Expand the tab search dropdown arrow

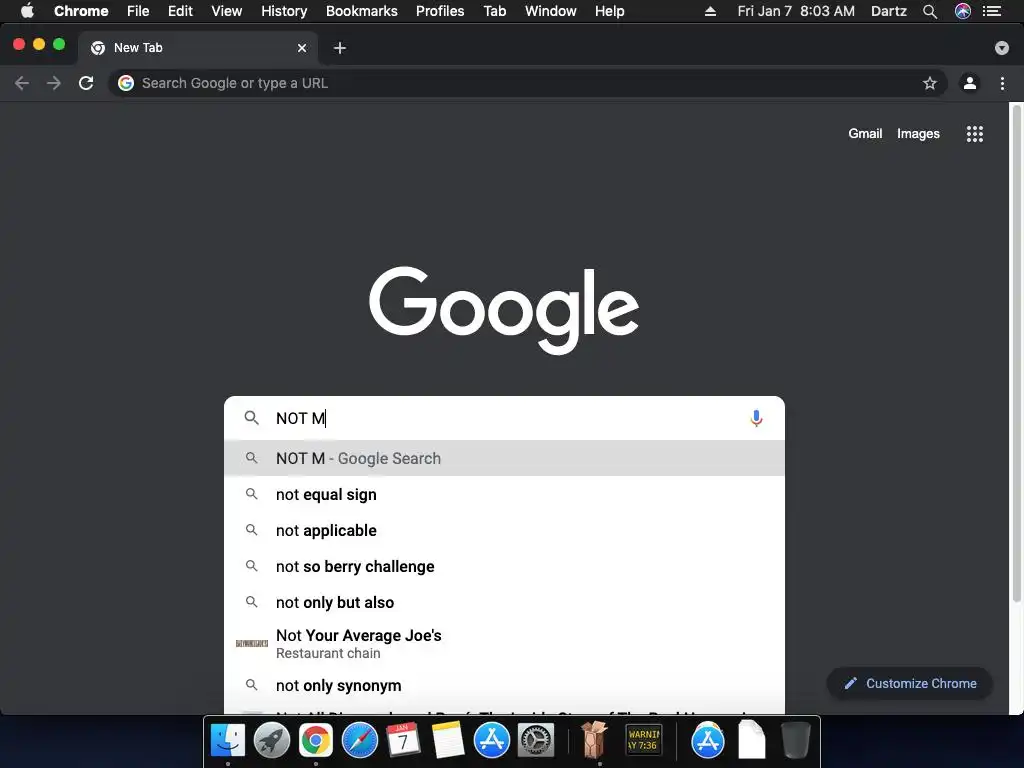(x=1002, y=48)
